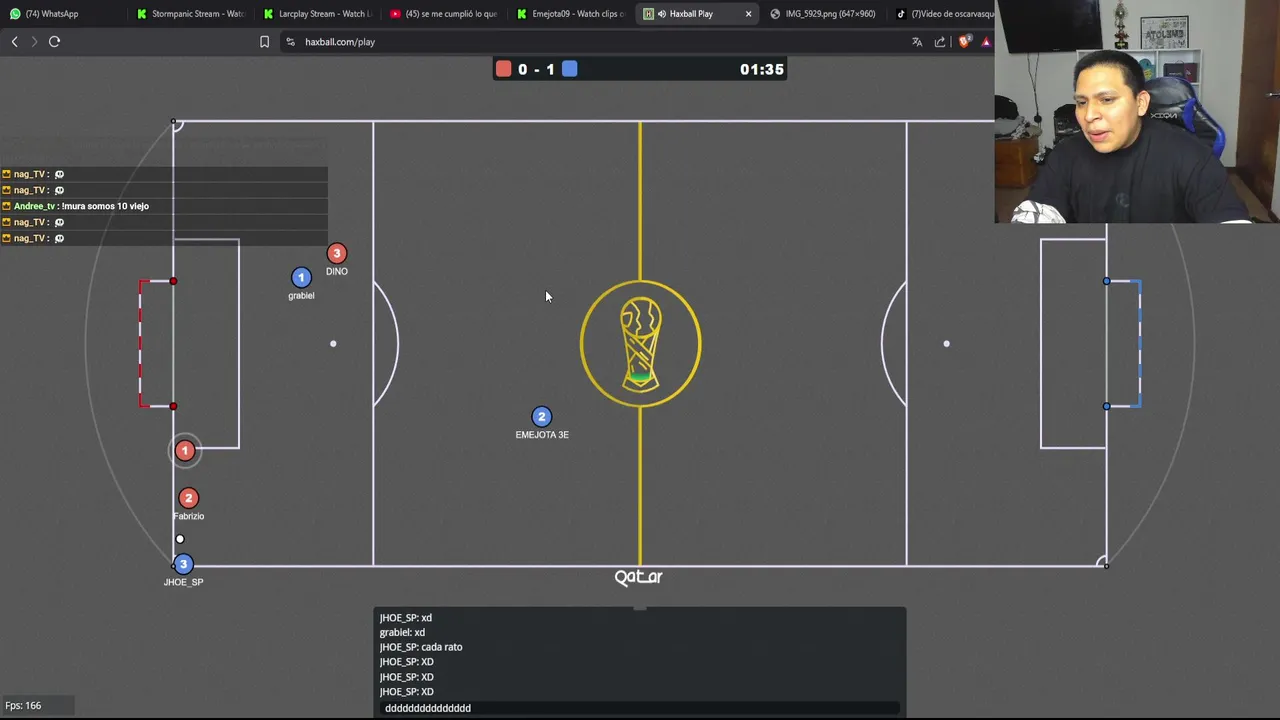Open Brave Rewards triangle icon
1280x720 pixels.
click(x=986, y=42)
